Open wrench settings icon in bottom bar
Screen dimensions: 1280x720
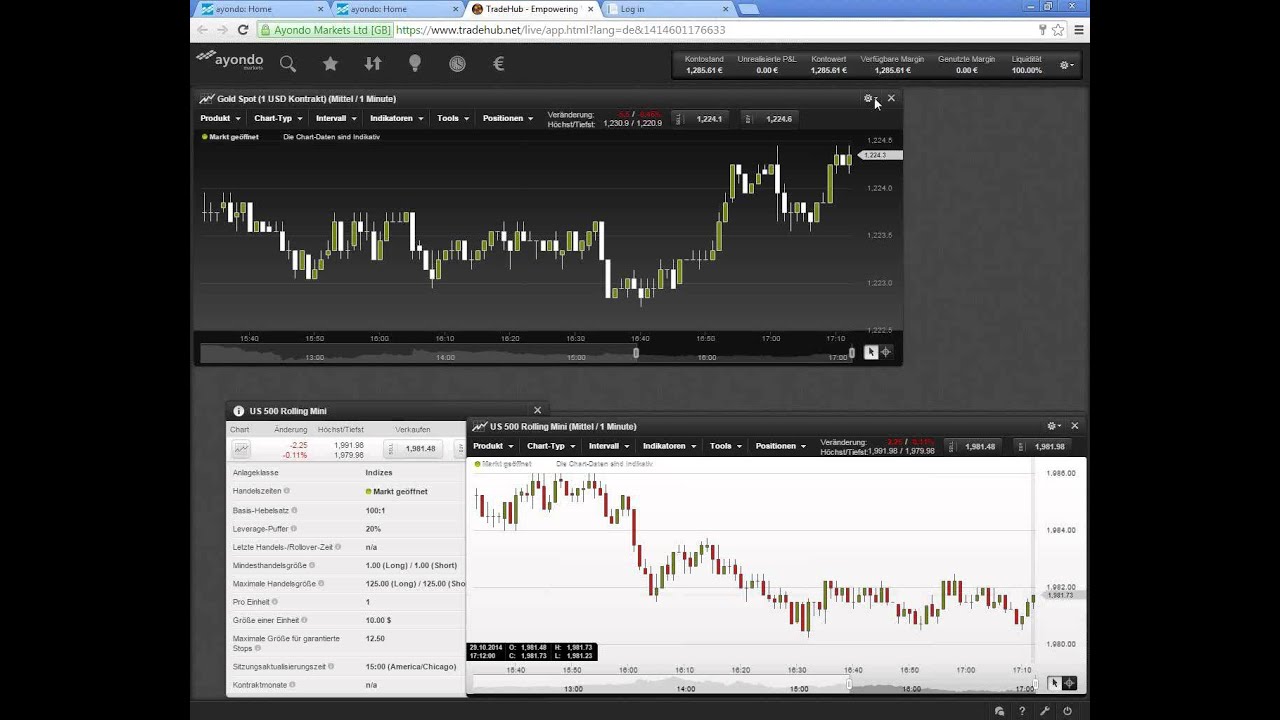pyautogui.click(x=1045, y=711)
